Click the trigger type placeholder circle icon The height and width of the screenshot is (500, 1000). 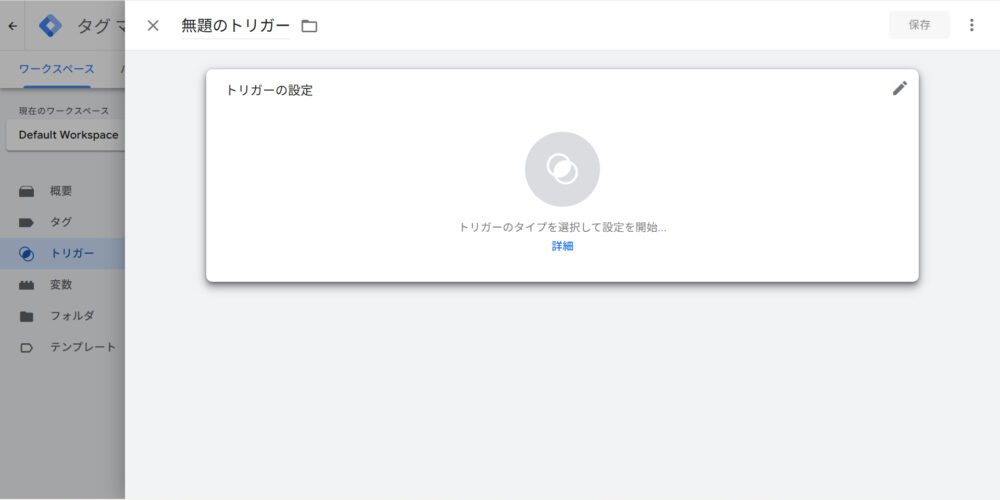tap(562, 169)
